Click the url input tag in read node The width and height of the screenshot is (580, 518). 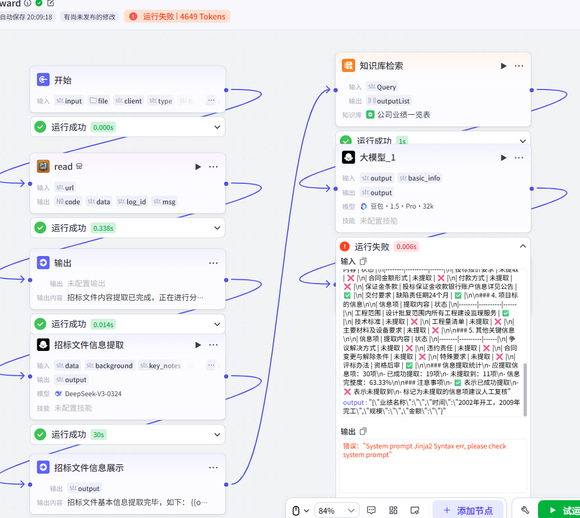[x=65, y=188]
